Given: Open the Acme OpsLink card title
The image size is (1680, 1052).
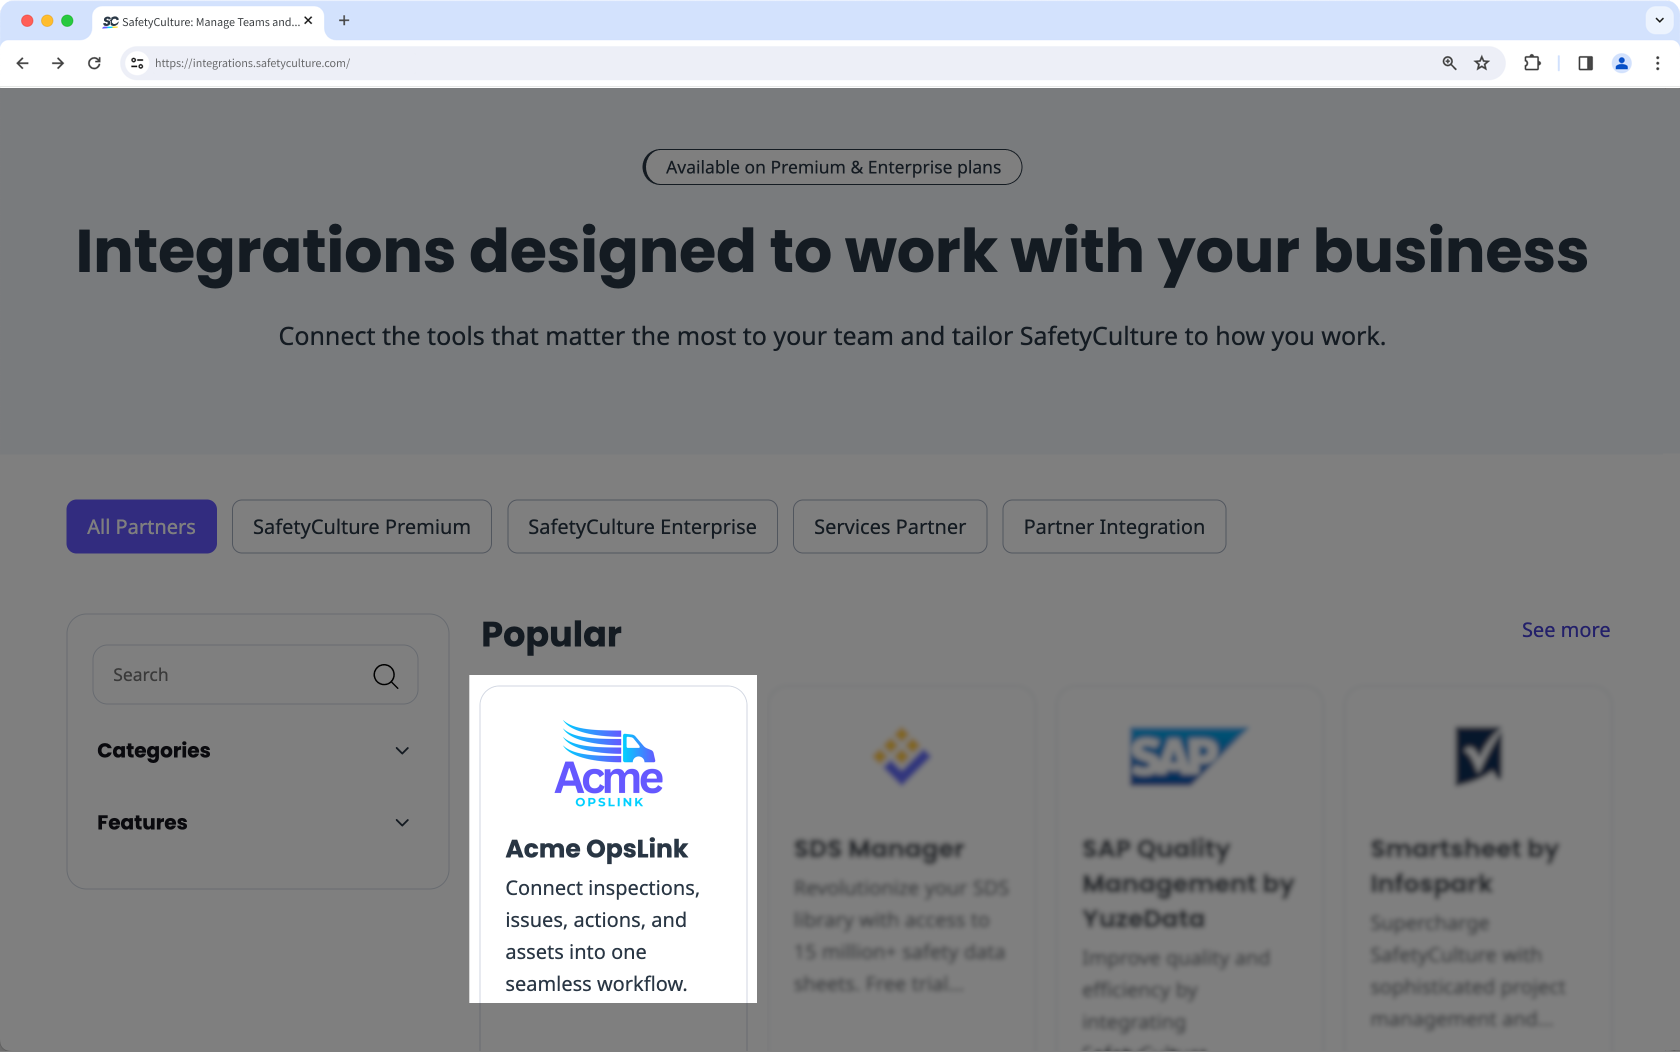Looking at the screenshot, I should [596, 849].
